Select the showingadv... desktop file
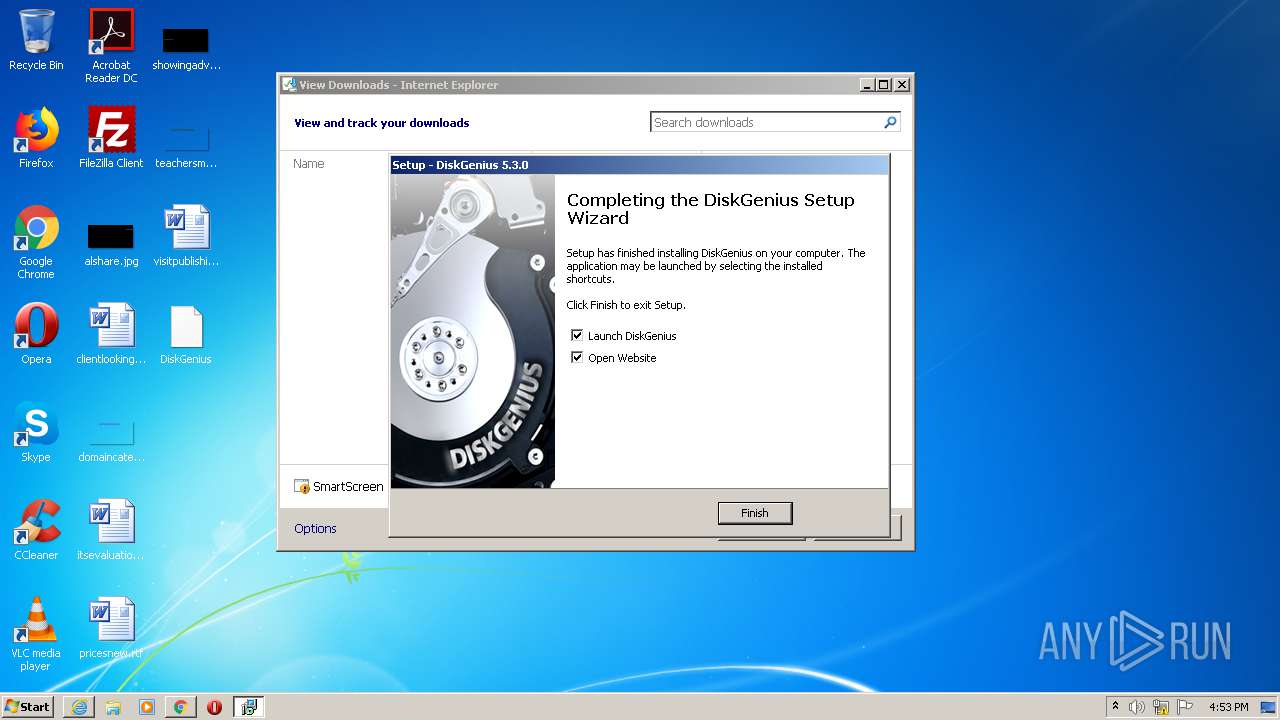1280x720 pixels. coord(186,48)
